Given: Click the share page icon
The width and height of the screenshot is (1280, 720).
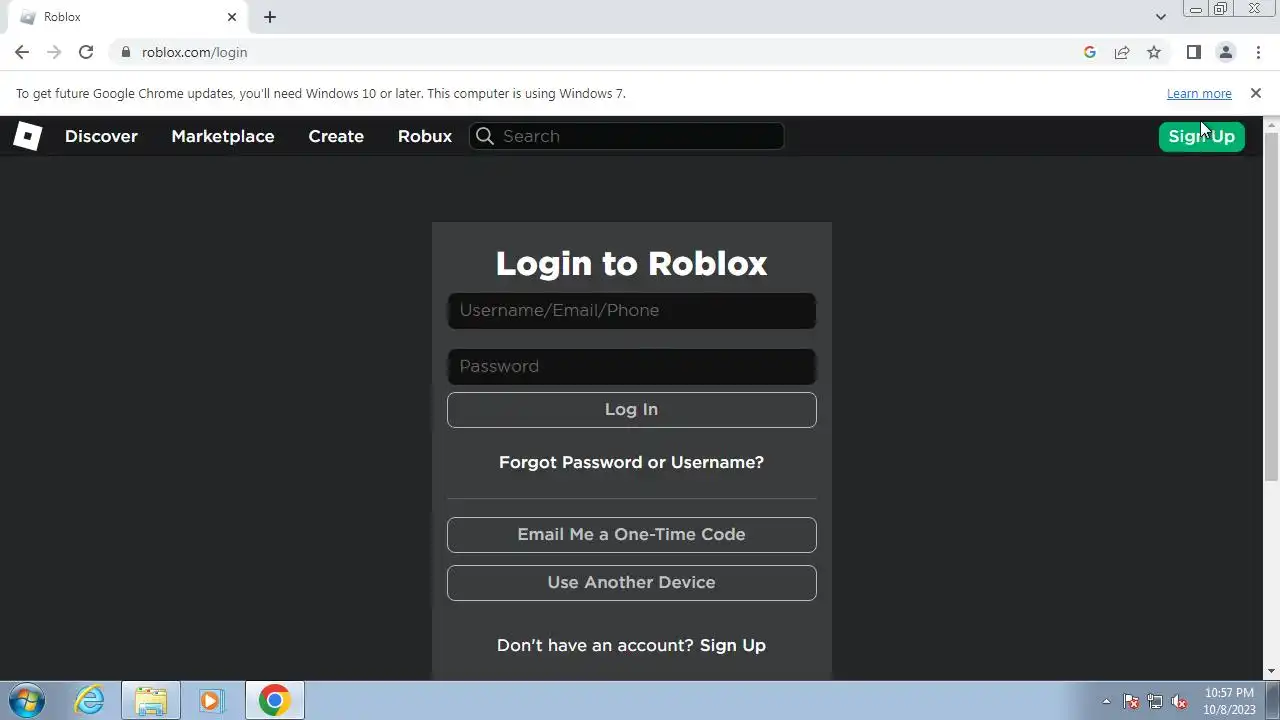Looking at the screenshot, I should [1122, 52].
